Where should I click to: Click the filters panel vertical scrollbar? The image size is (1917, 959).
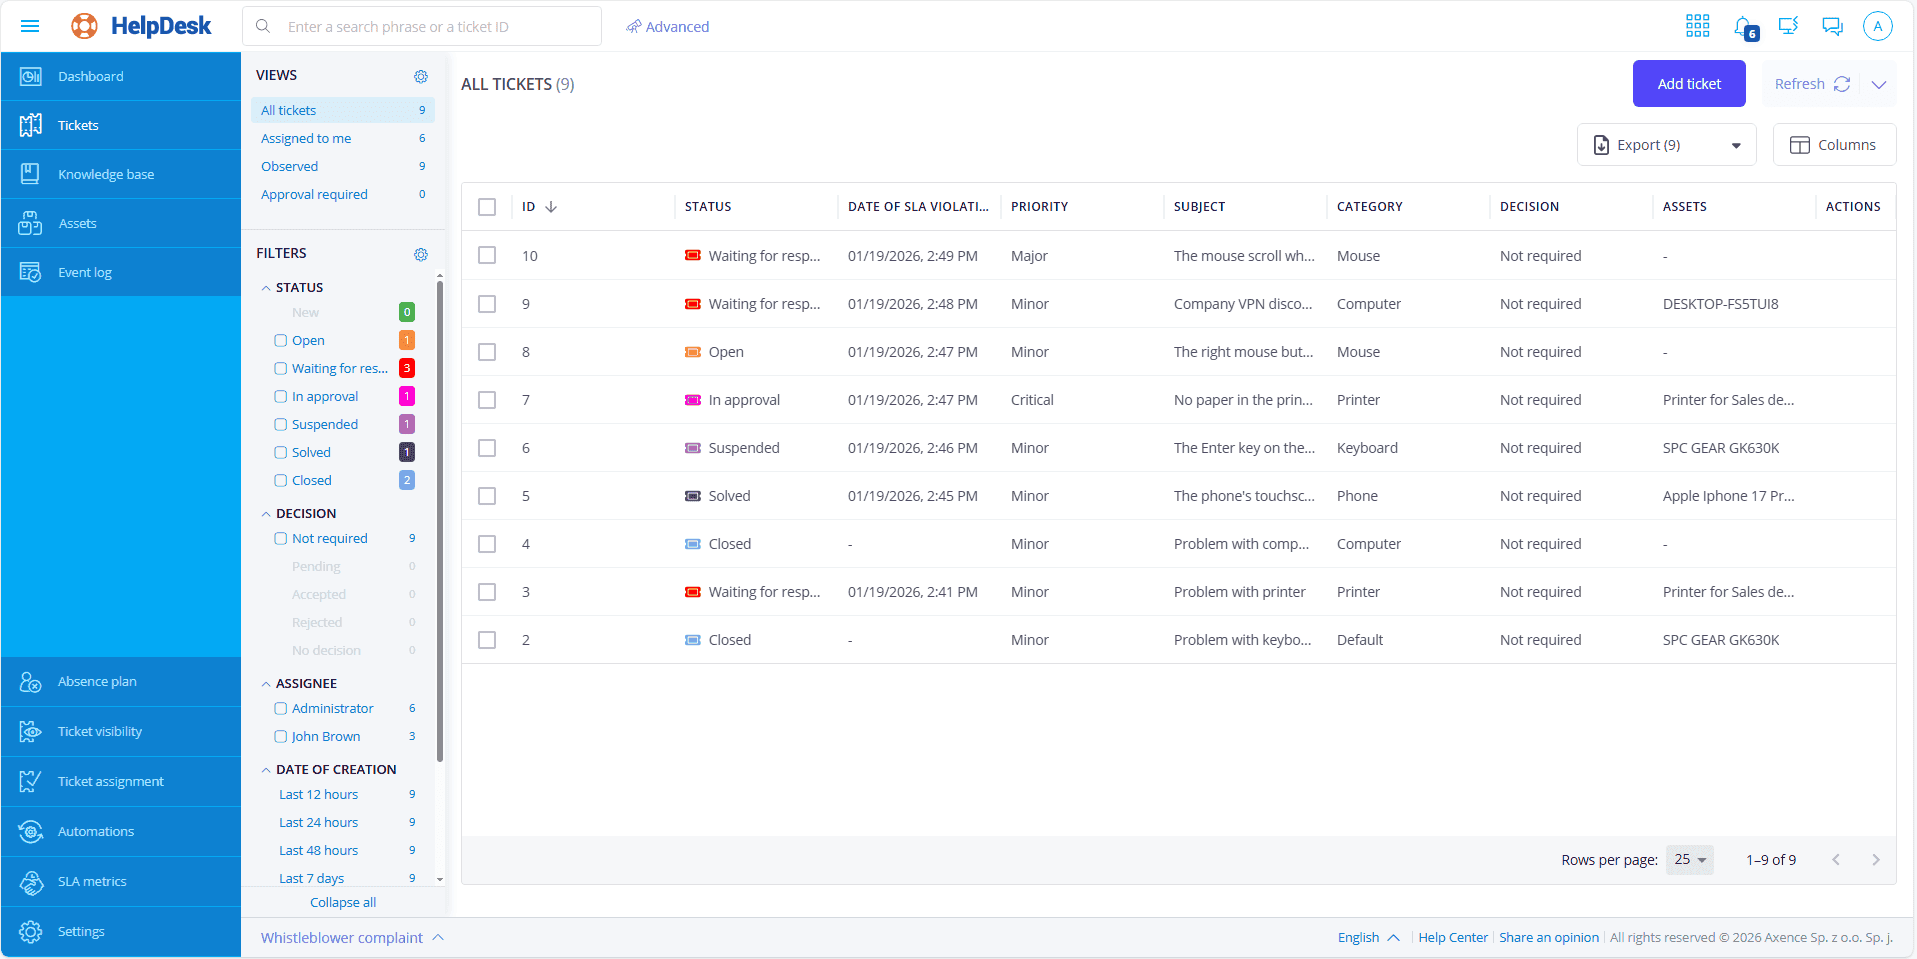click(x=440, y=520)
